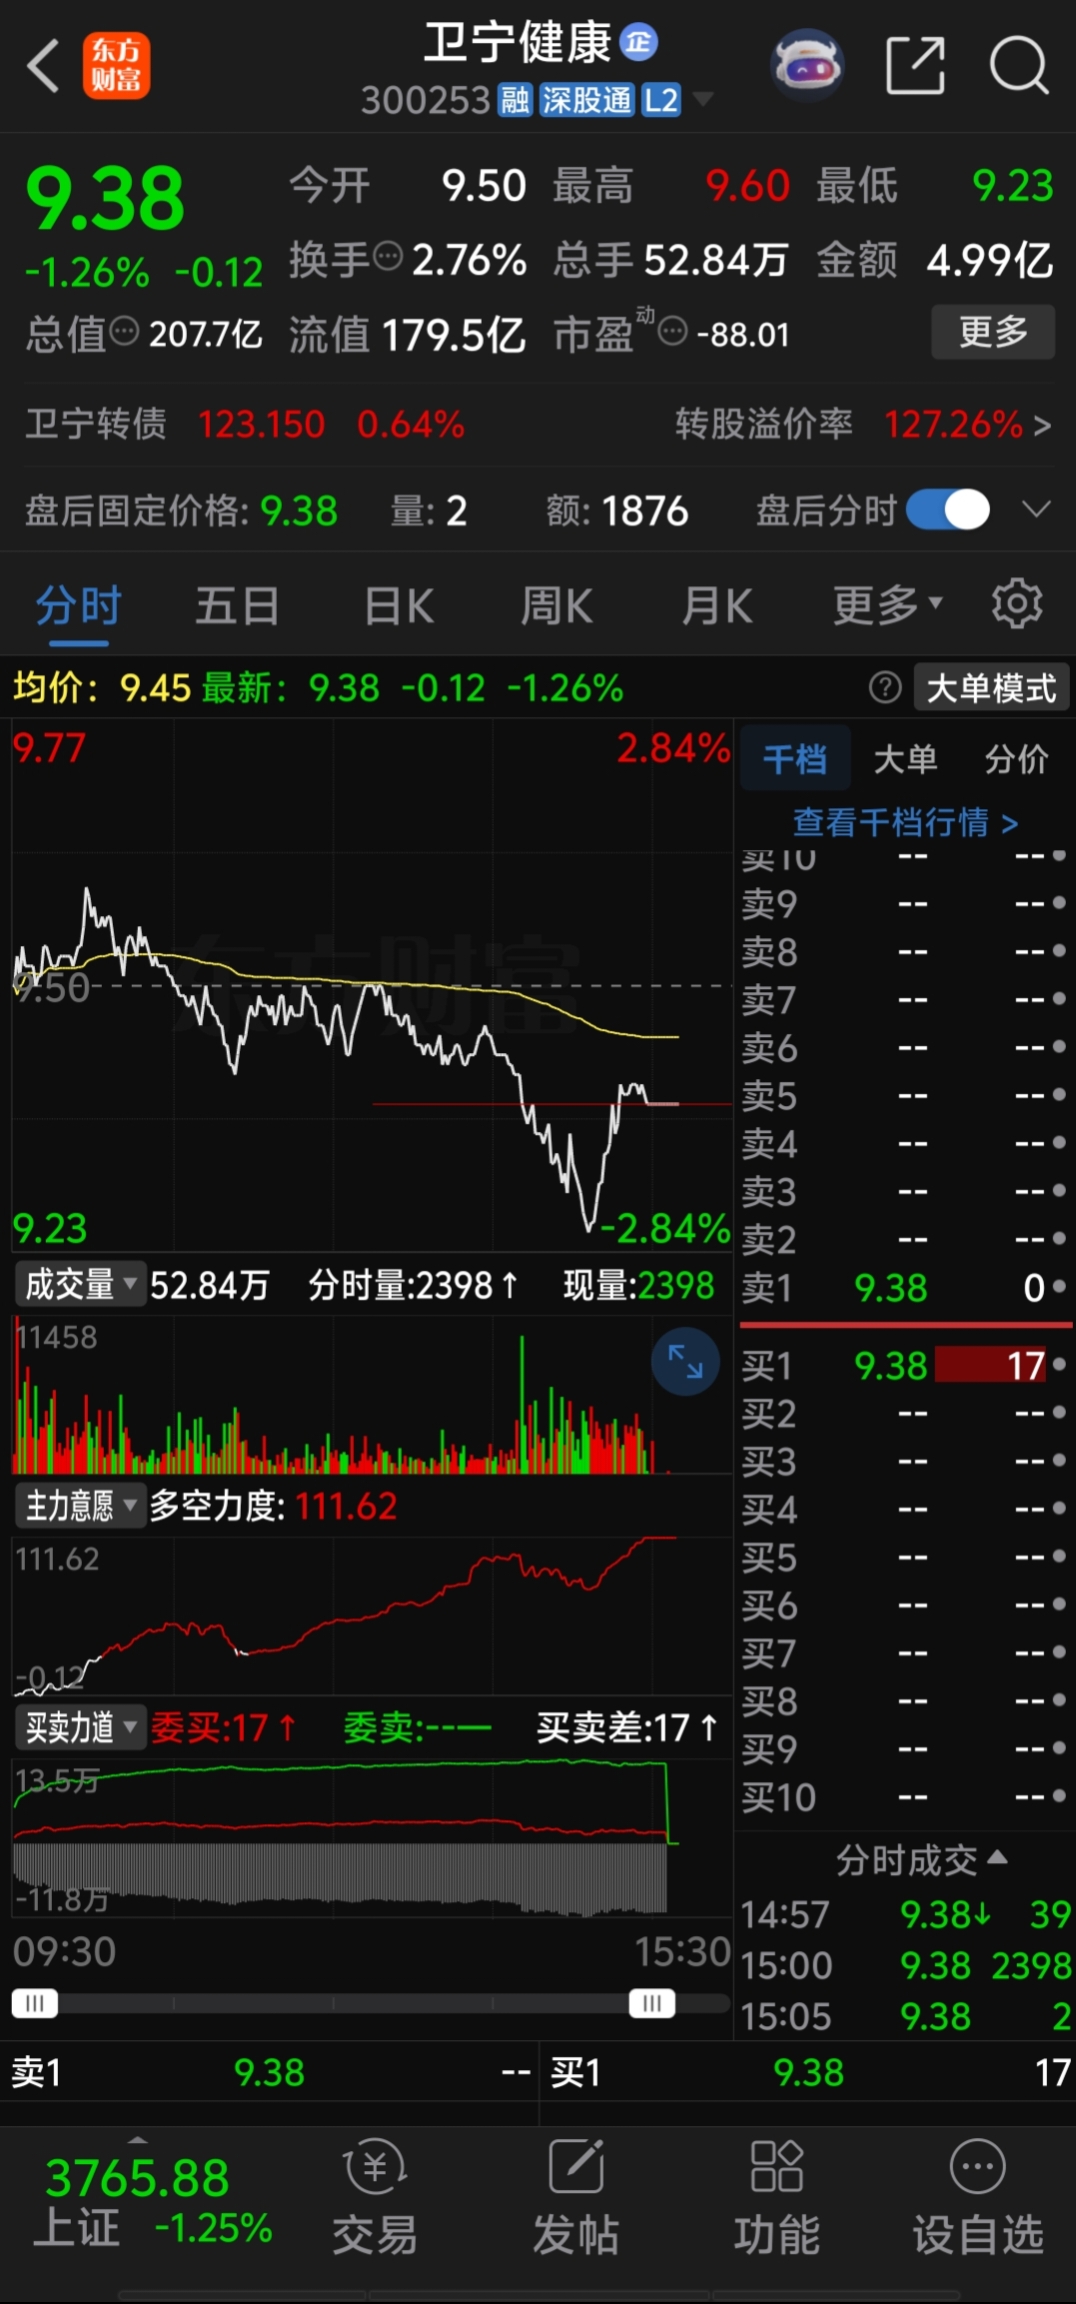Screen dimensions: 1076x2304
Task: Tap the 设自选 watchlist icon
Action: point(978,2199)
